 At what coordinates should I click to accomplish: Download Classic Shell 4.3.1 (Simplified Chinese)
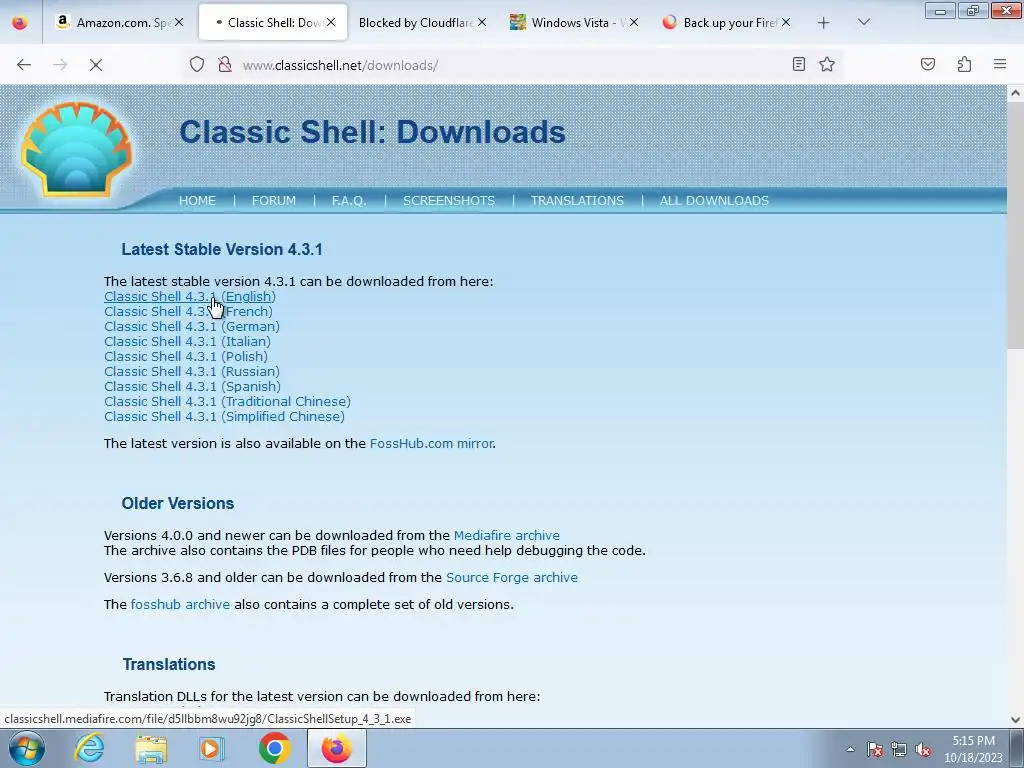point(224,417)
